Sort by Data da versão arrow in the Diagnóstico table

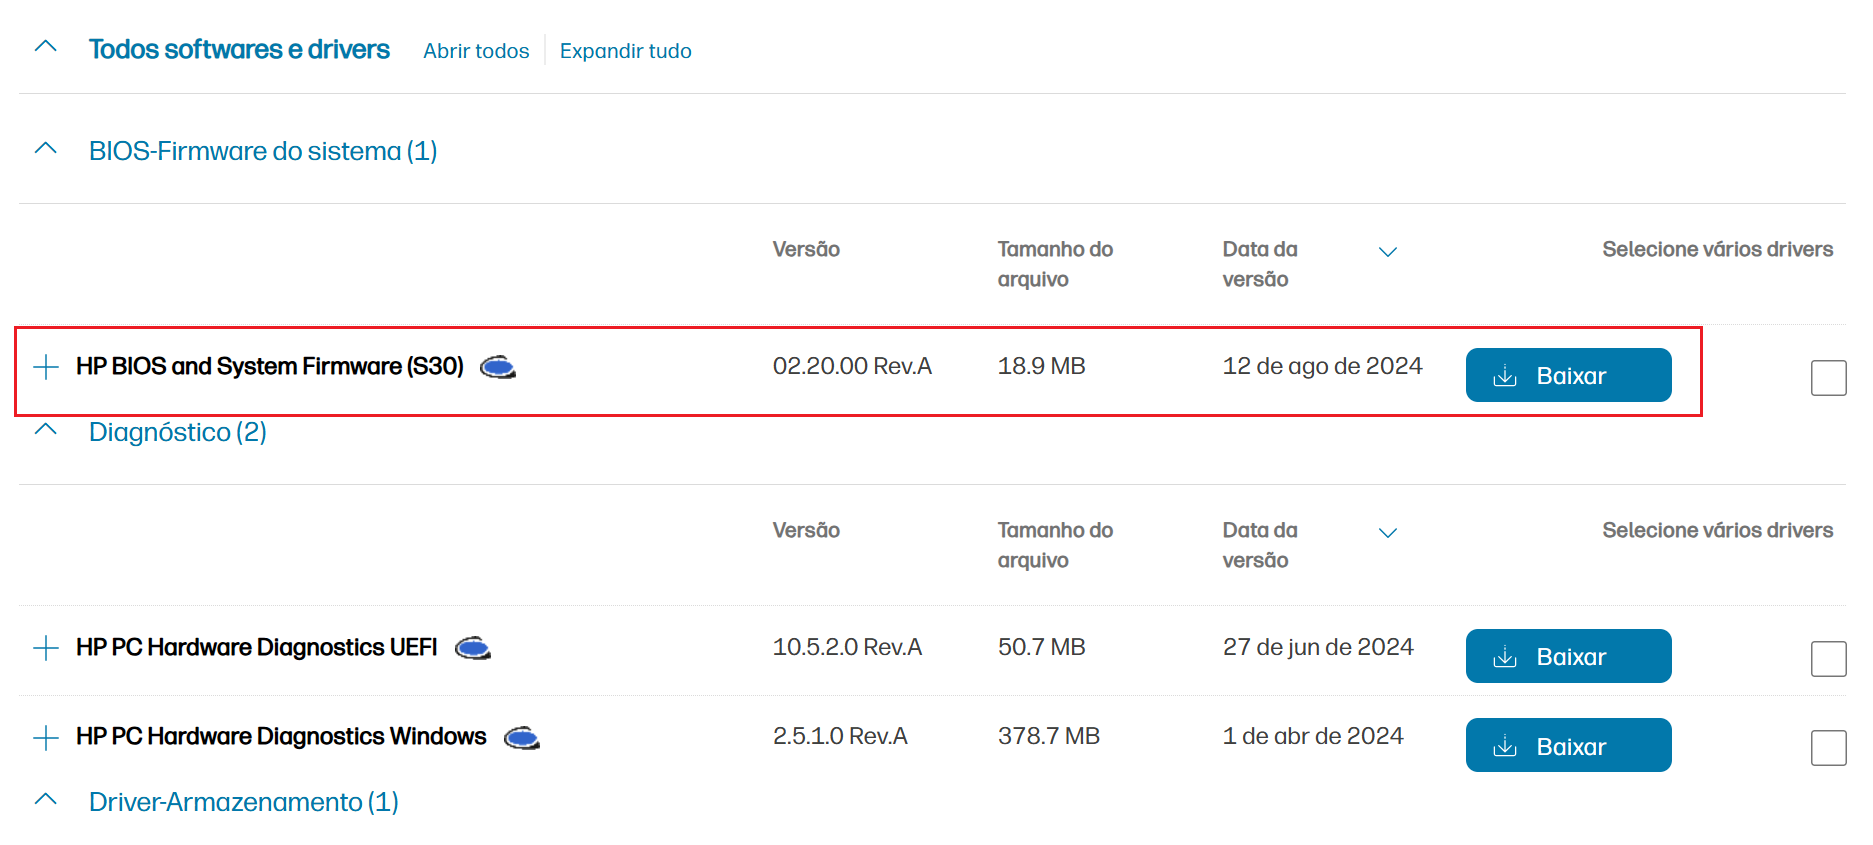click(1387, 533)
